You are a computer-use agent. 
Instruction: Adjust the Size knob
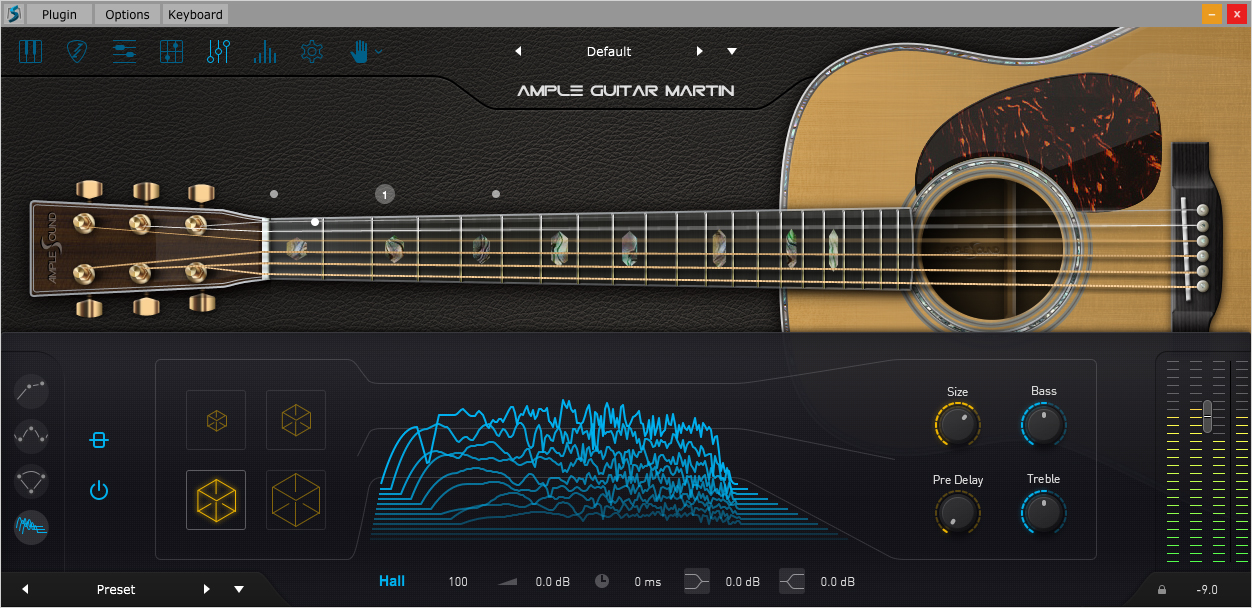957,425
